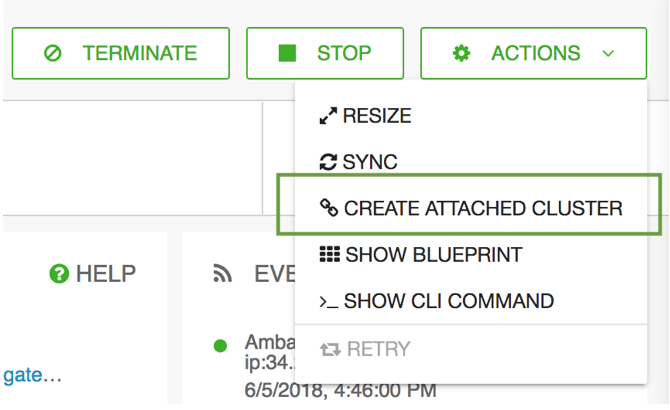This screenshot has height=410, width=670.
Task: Click the chain link icon
Action: (x=329, y=208)
